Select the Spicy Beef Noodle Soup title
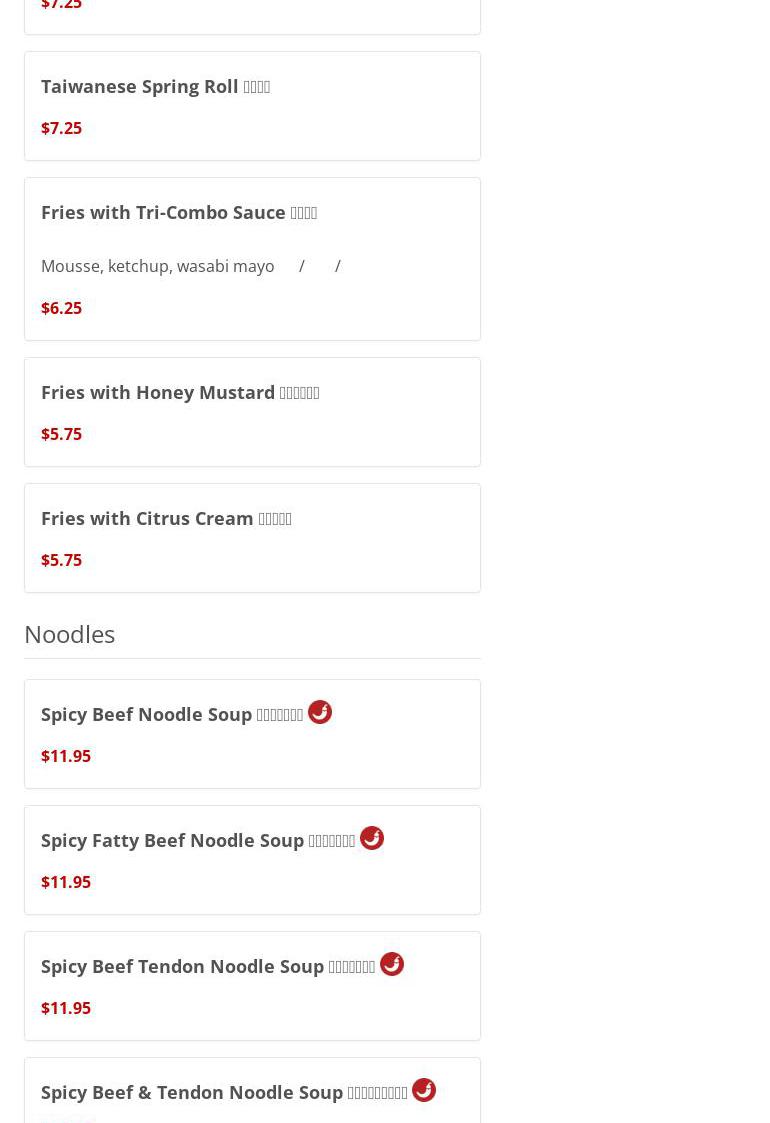The image size is (770, 1123). coord(172,715)
